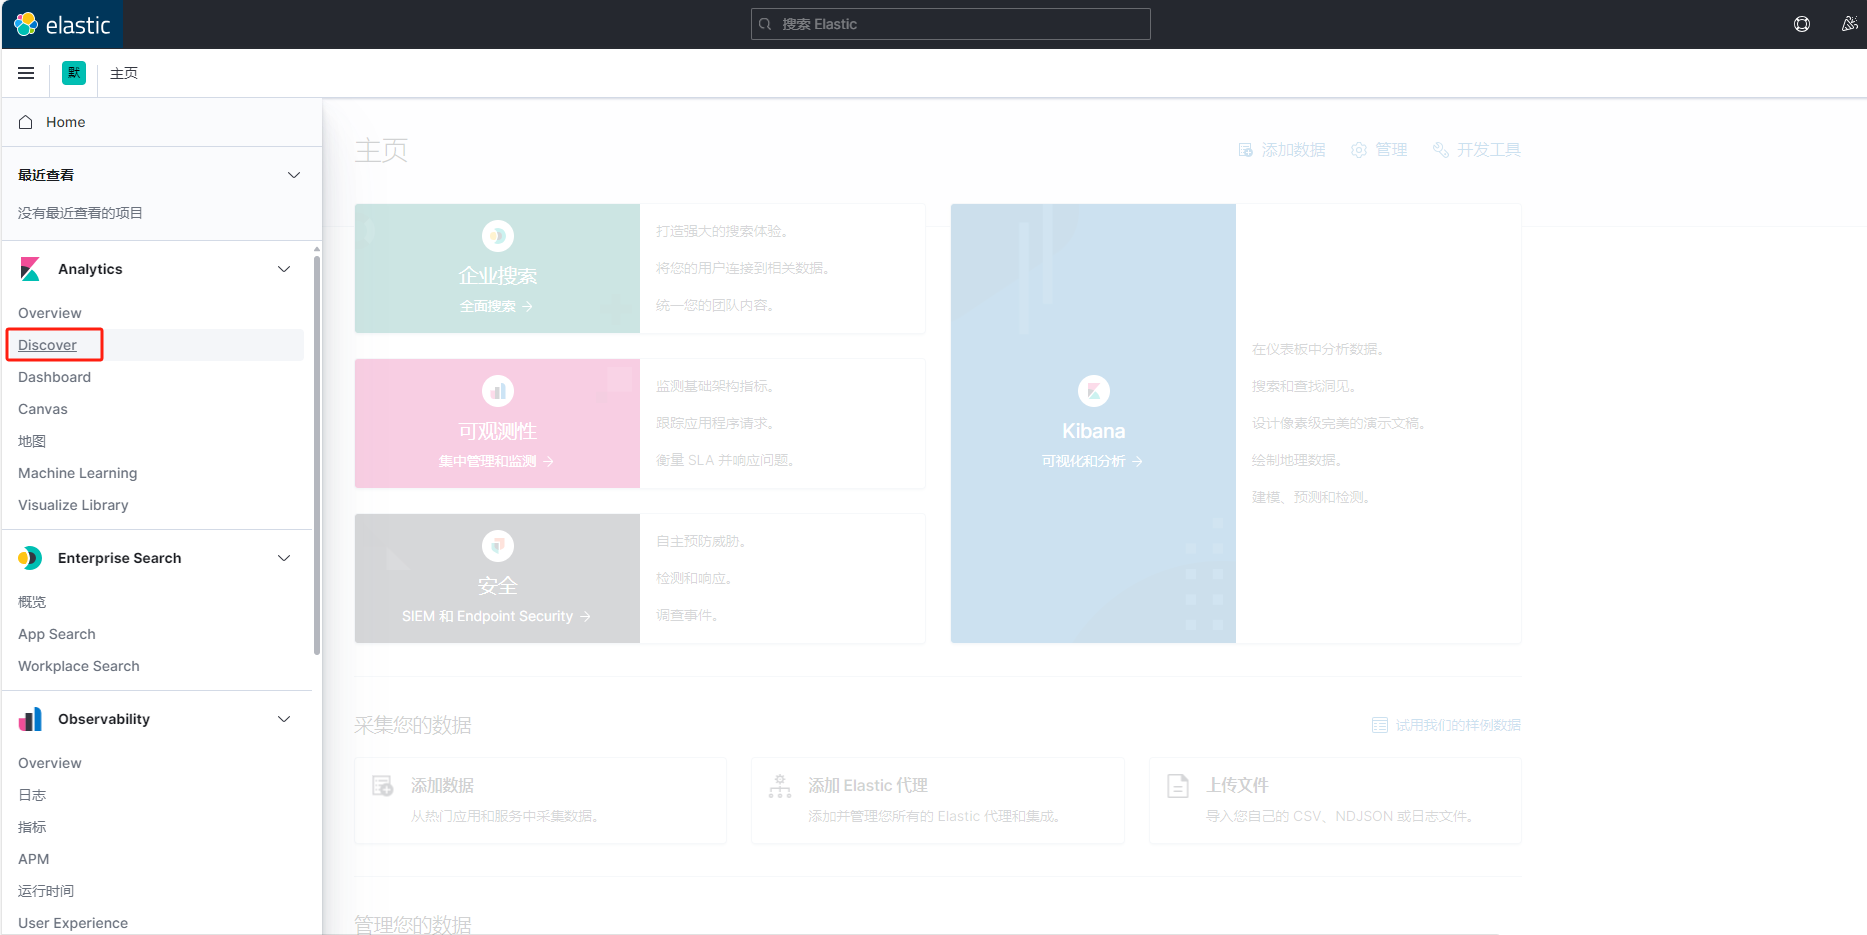Viewport: 1867px width, 935px height.
Task: Open SIEM 和 Endpoint Security link
Action: pos(496,616)
